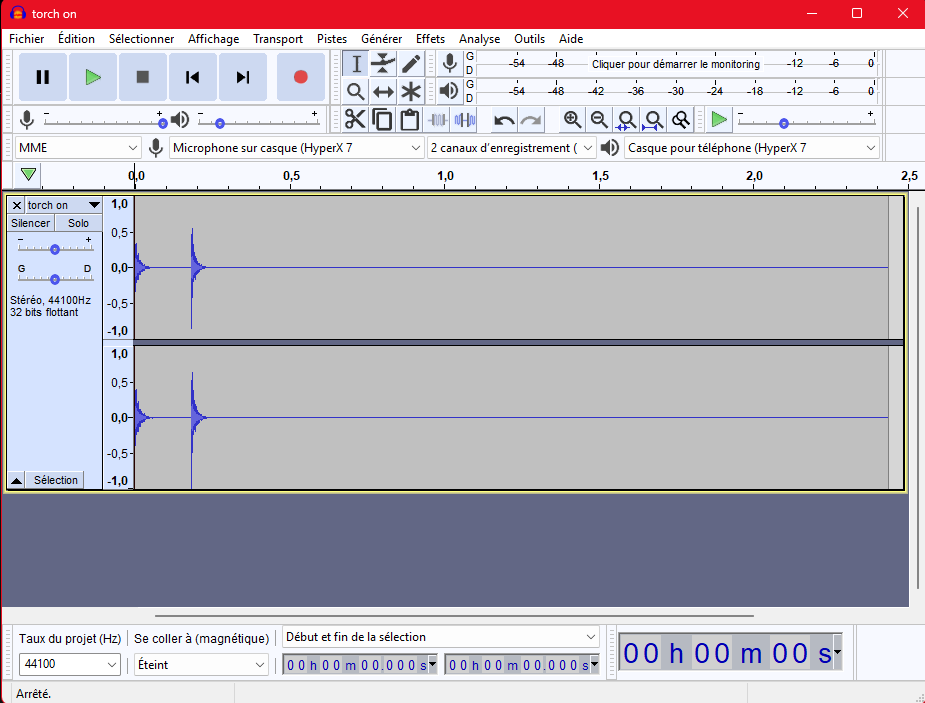Open the Casque pour téléphone output dropdown
The image size is (925, 703).
752,147
